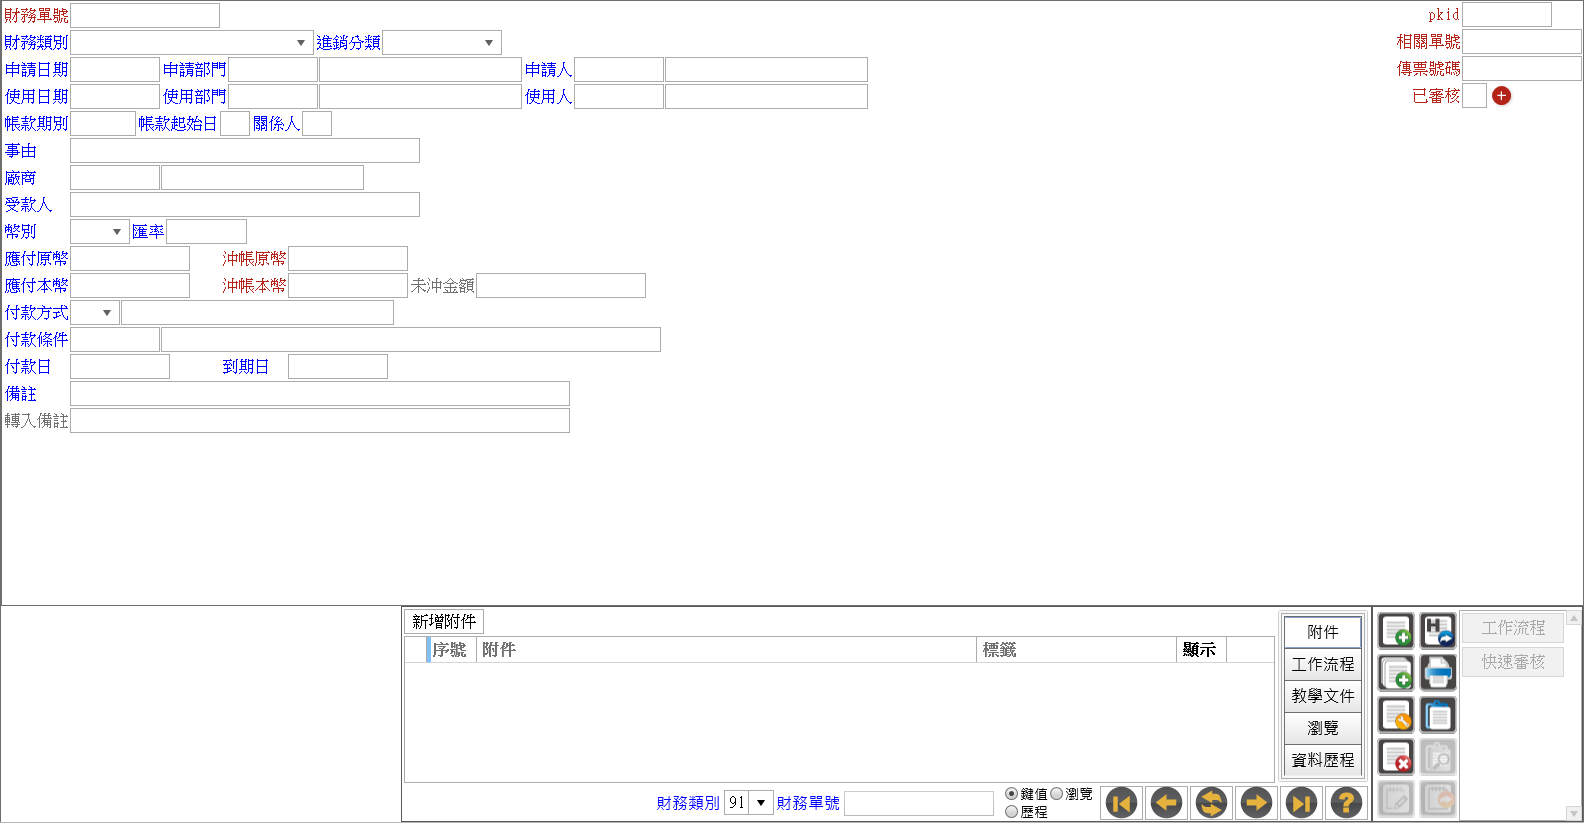Click the red plus beside 已審核
1584x823 pixels.
coord(1501,96)
